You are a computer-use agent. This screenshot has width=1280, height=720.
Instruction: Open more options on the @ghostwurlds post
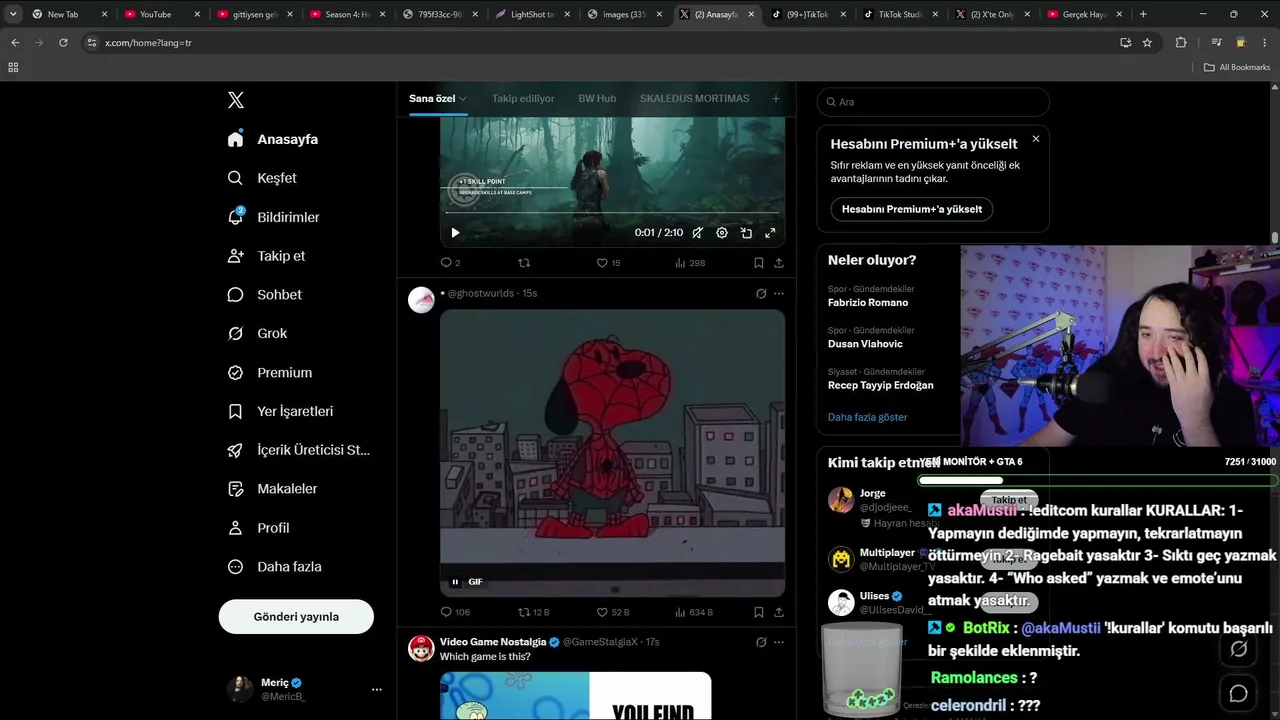pos(779,293)
